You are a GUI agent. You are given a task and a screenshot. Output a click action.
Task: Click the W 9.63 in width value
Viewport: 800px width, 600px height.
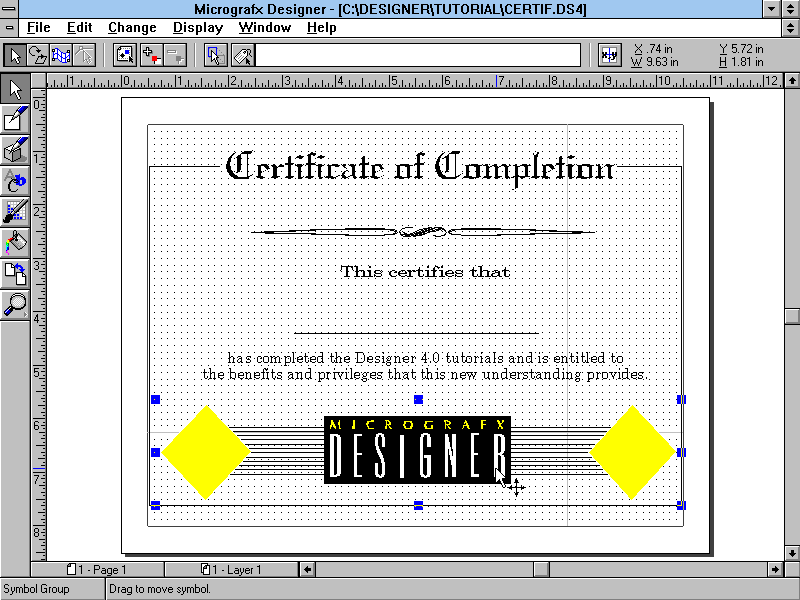(x=655, y=62)
